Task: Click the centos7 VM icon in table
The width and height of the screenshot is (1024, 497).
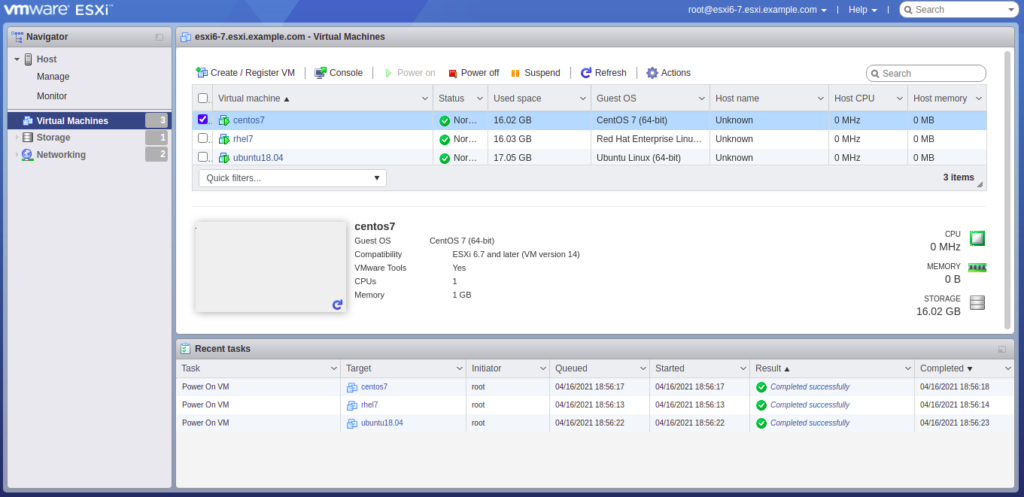Action: (x=224, y=120)
